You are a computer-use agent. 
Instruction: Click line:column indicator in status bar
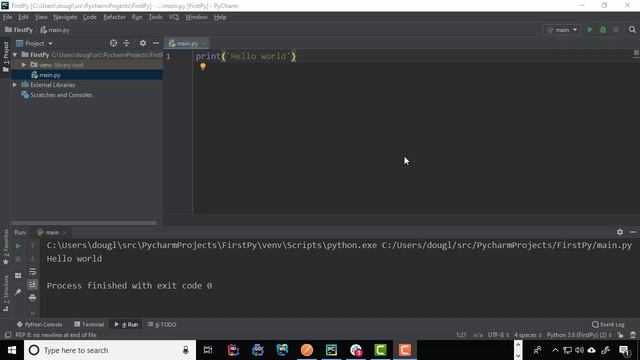tap(461, 335)
